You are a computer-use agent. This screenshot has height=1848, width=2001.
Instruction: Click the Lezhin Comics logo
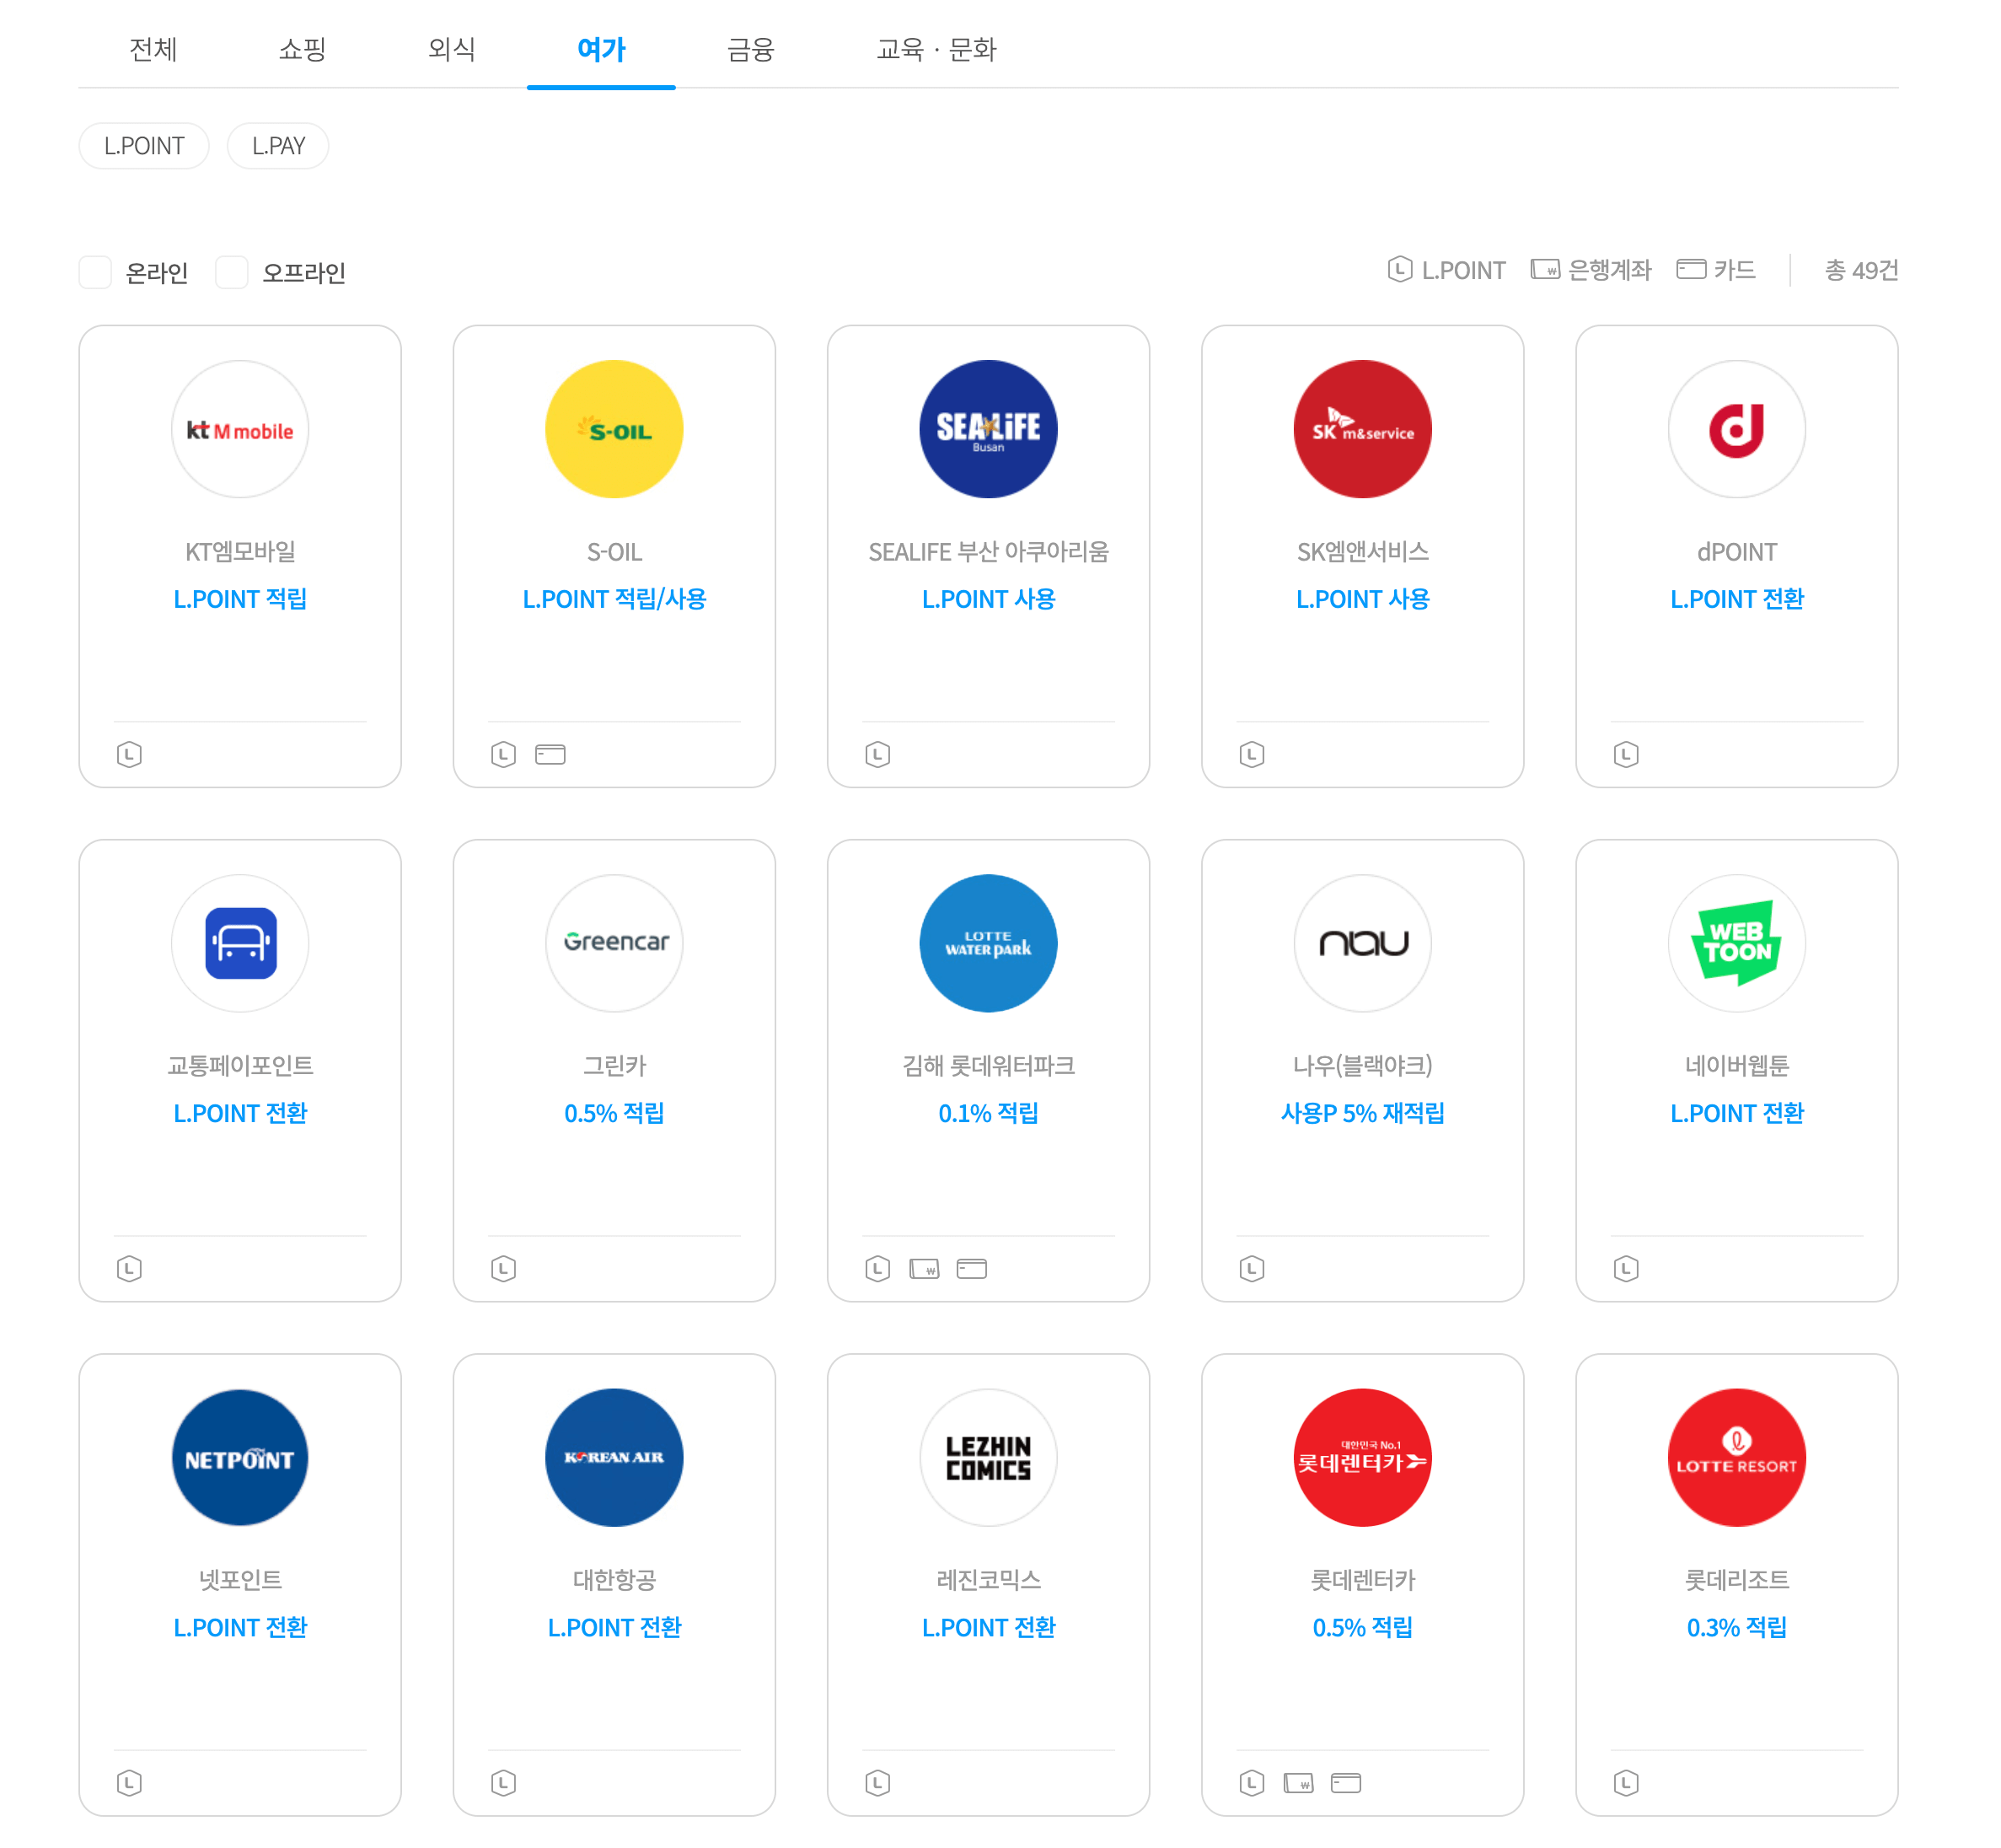tap(988, 1457)
